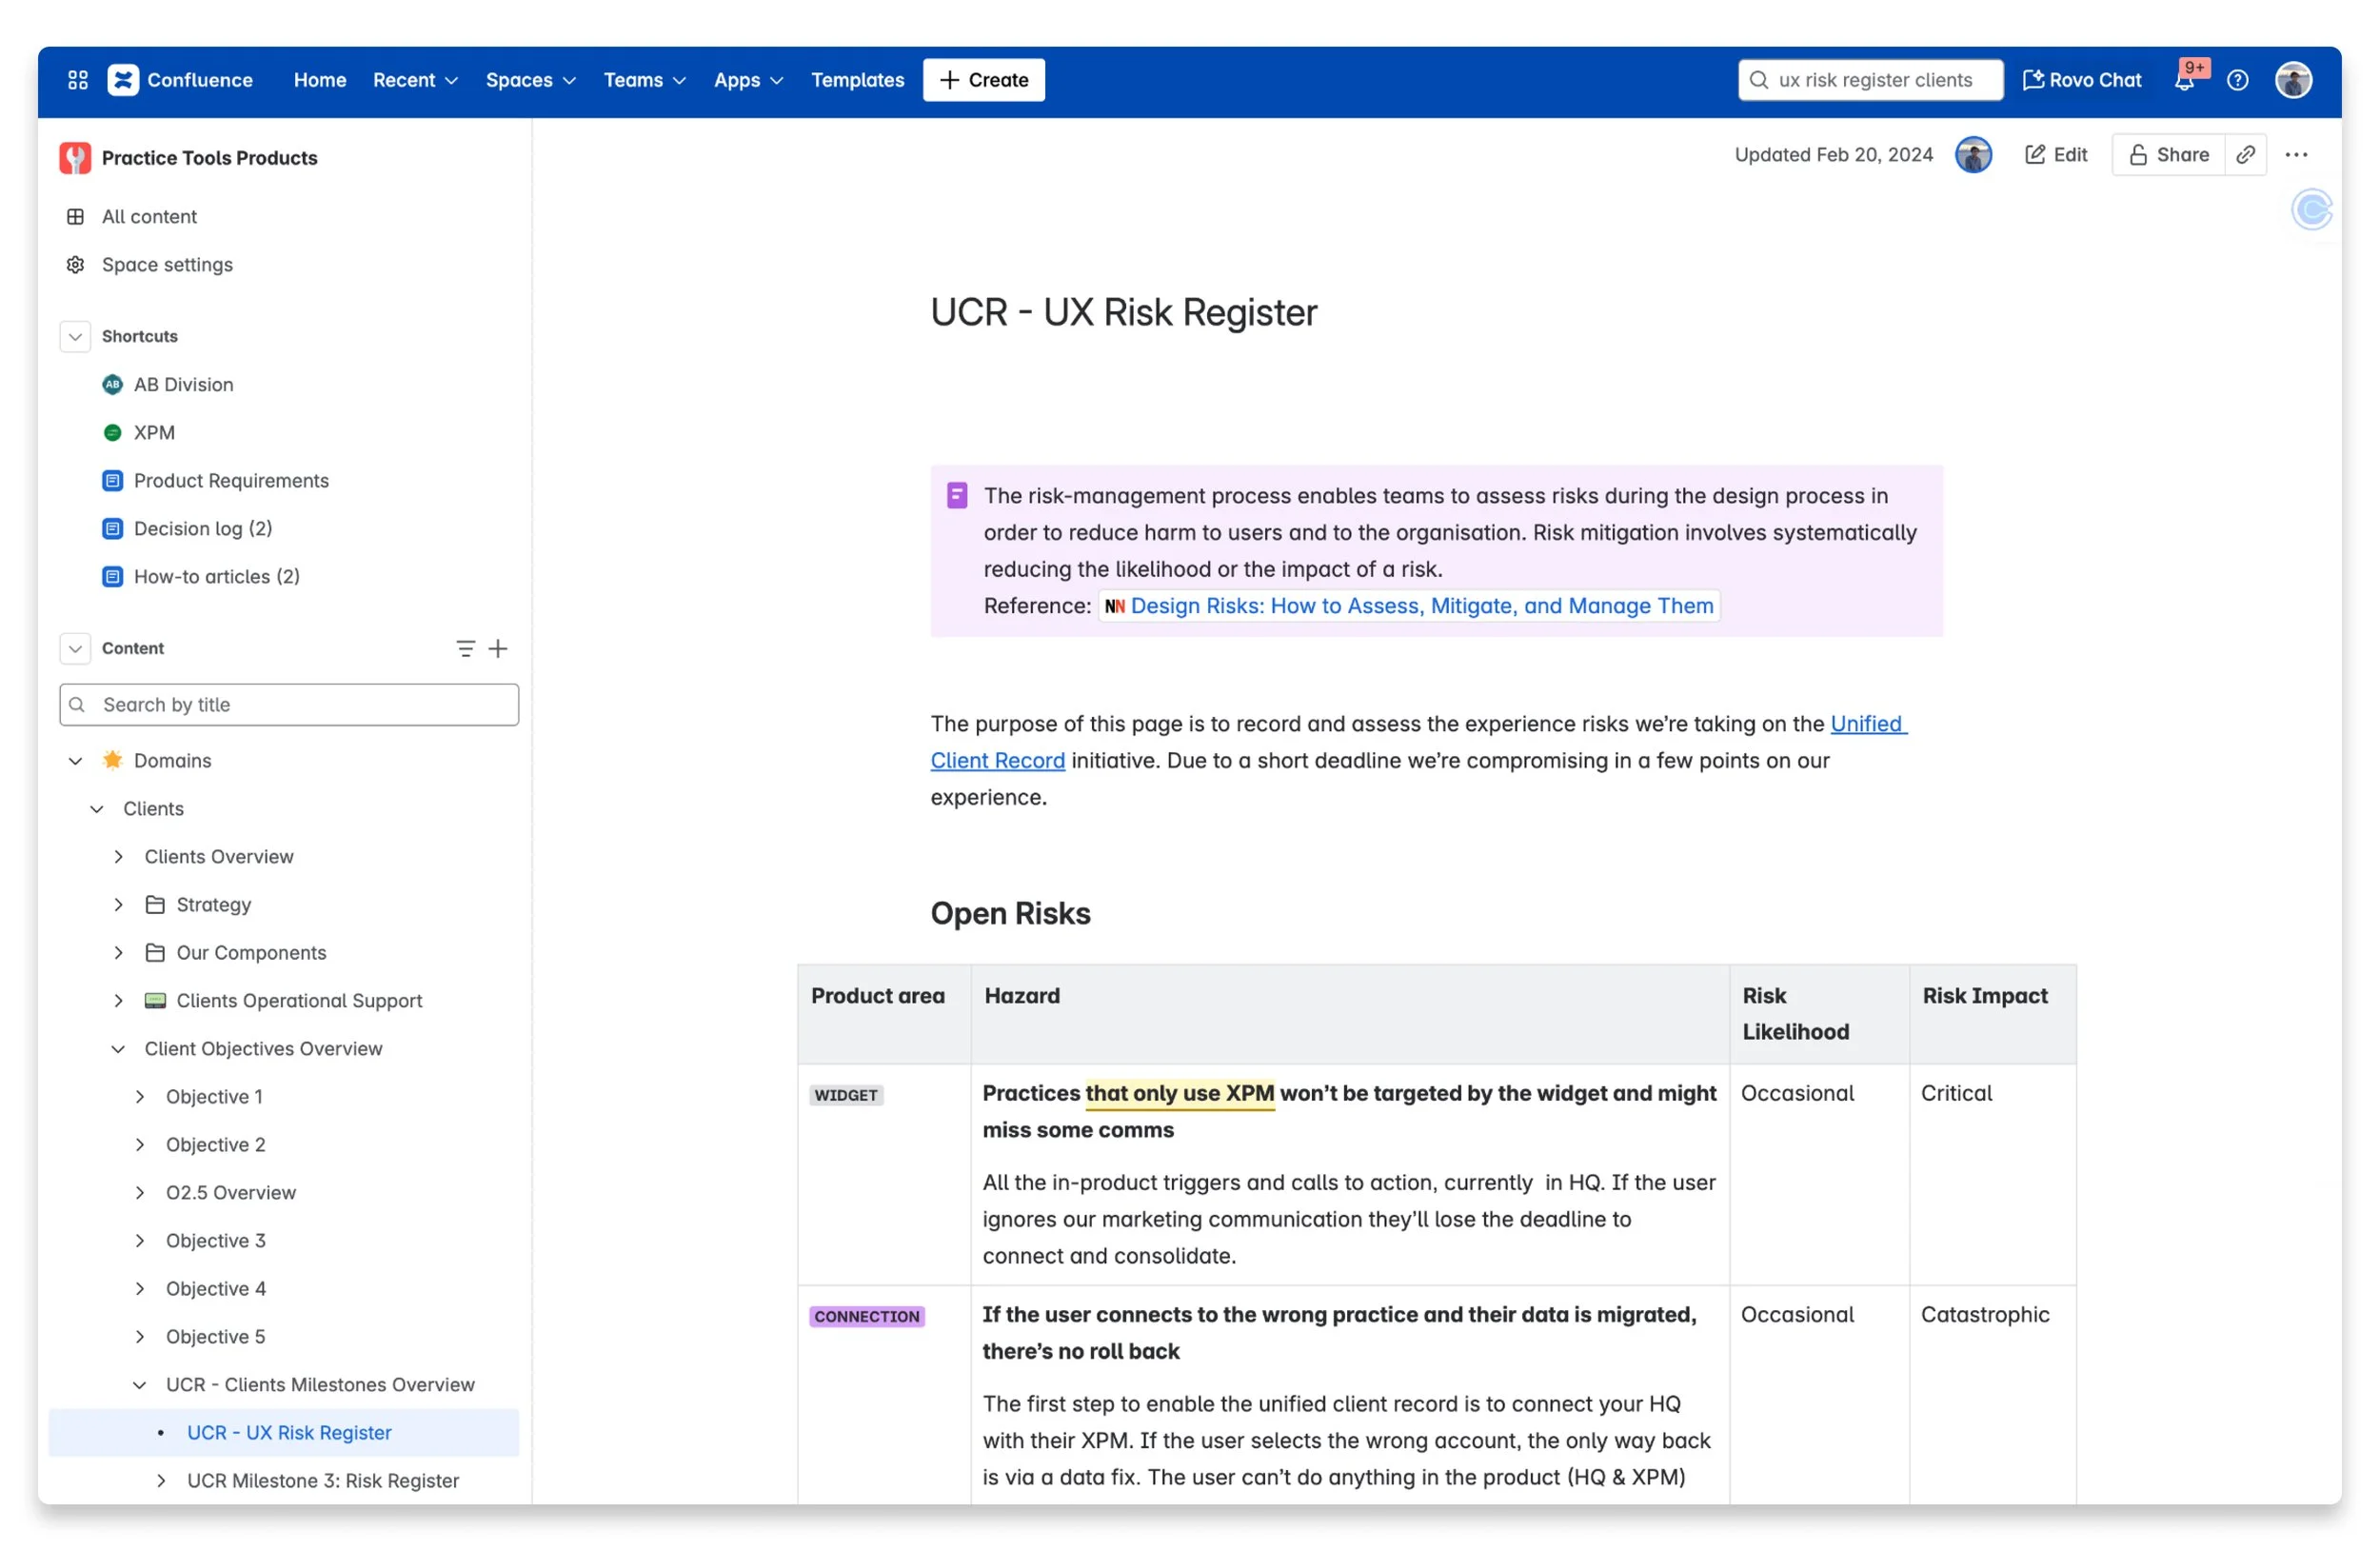The height and width of the screenshot is (1551, 2380).
Task: Collapse the Shortcuts section
Action: [x=75, y=336]
